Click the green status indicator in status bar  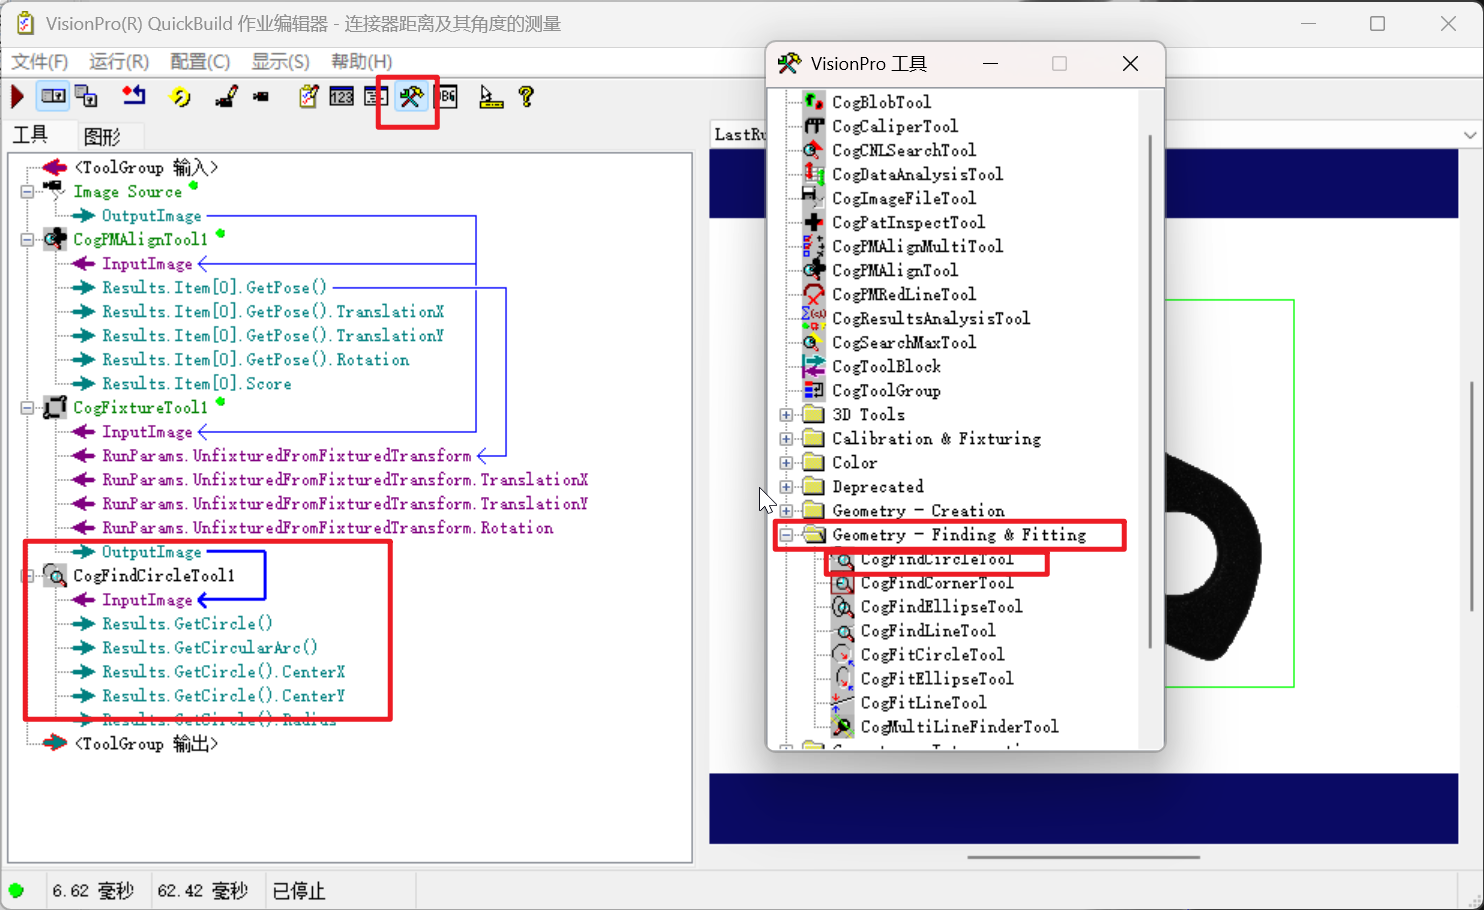tap(16, 890)
